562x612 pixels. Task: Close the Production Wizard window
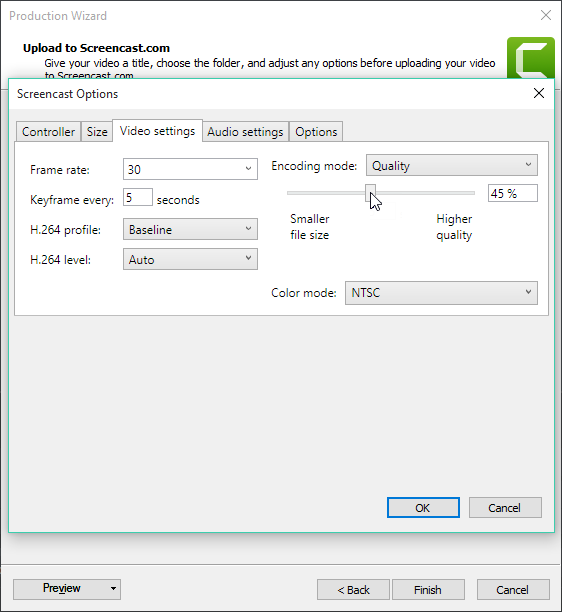[x=546, y=15]
